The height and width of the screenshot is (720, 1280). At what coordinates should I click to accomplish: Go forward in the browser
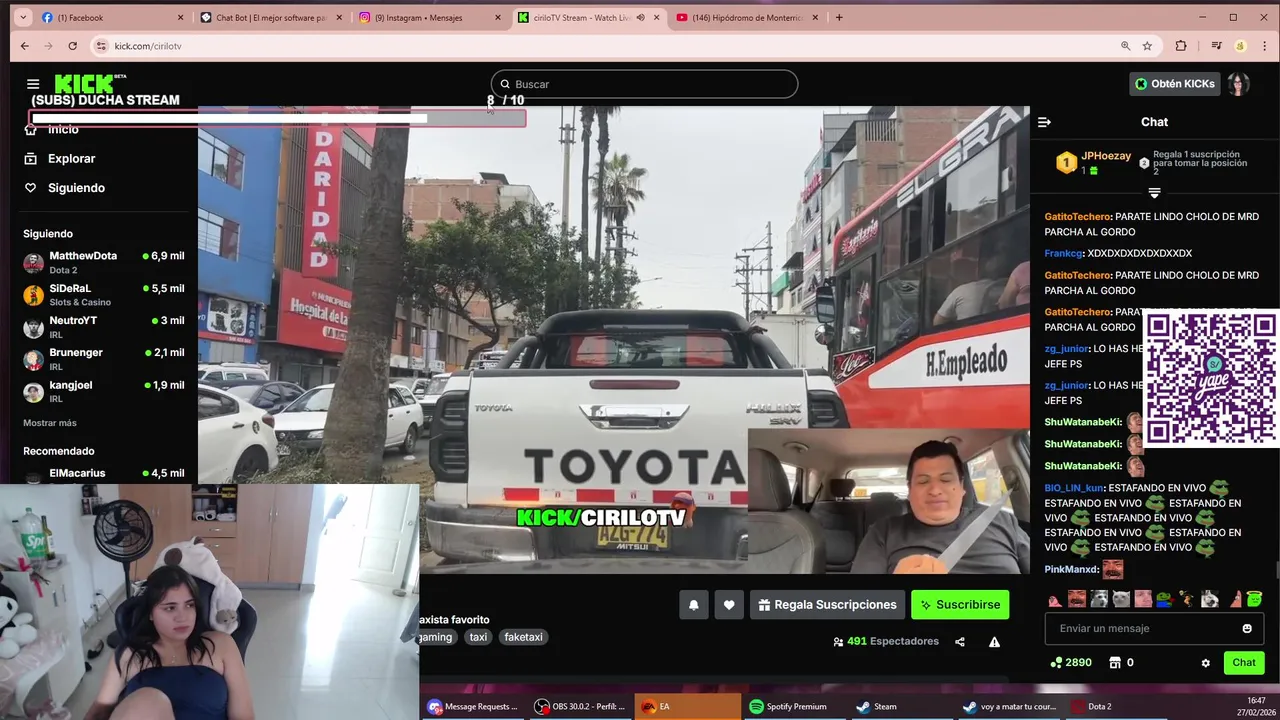(x=49, y=46)
